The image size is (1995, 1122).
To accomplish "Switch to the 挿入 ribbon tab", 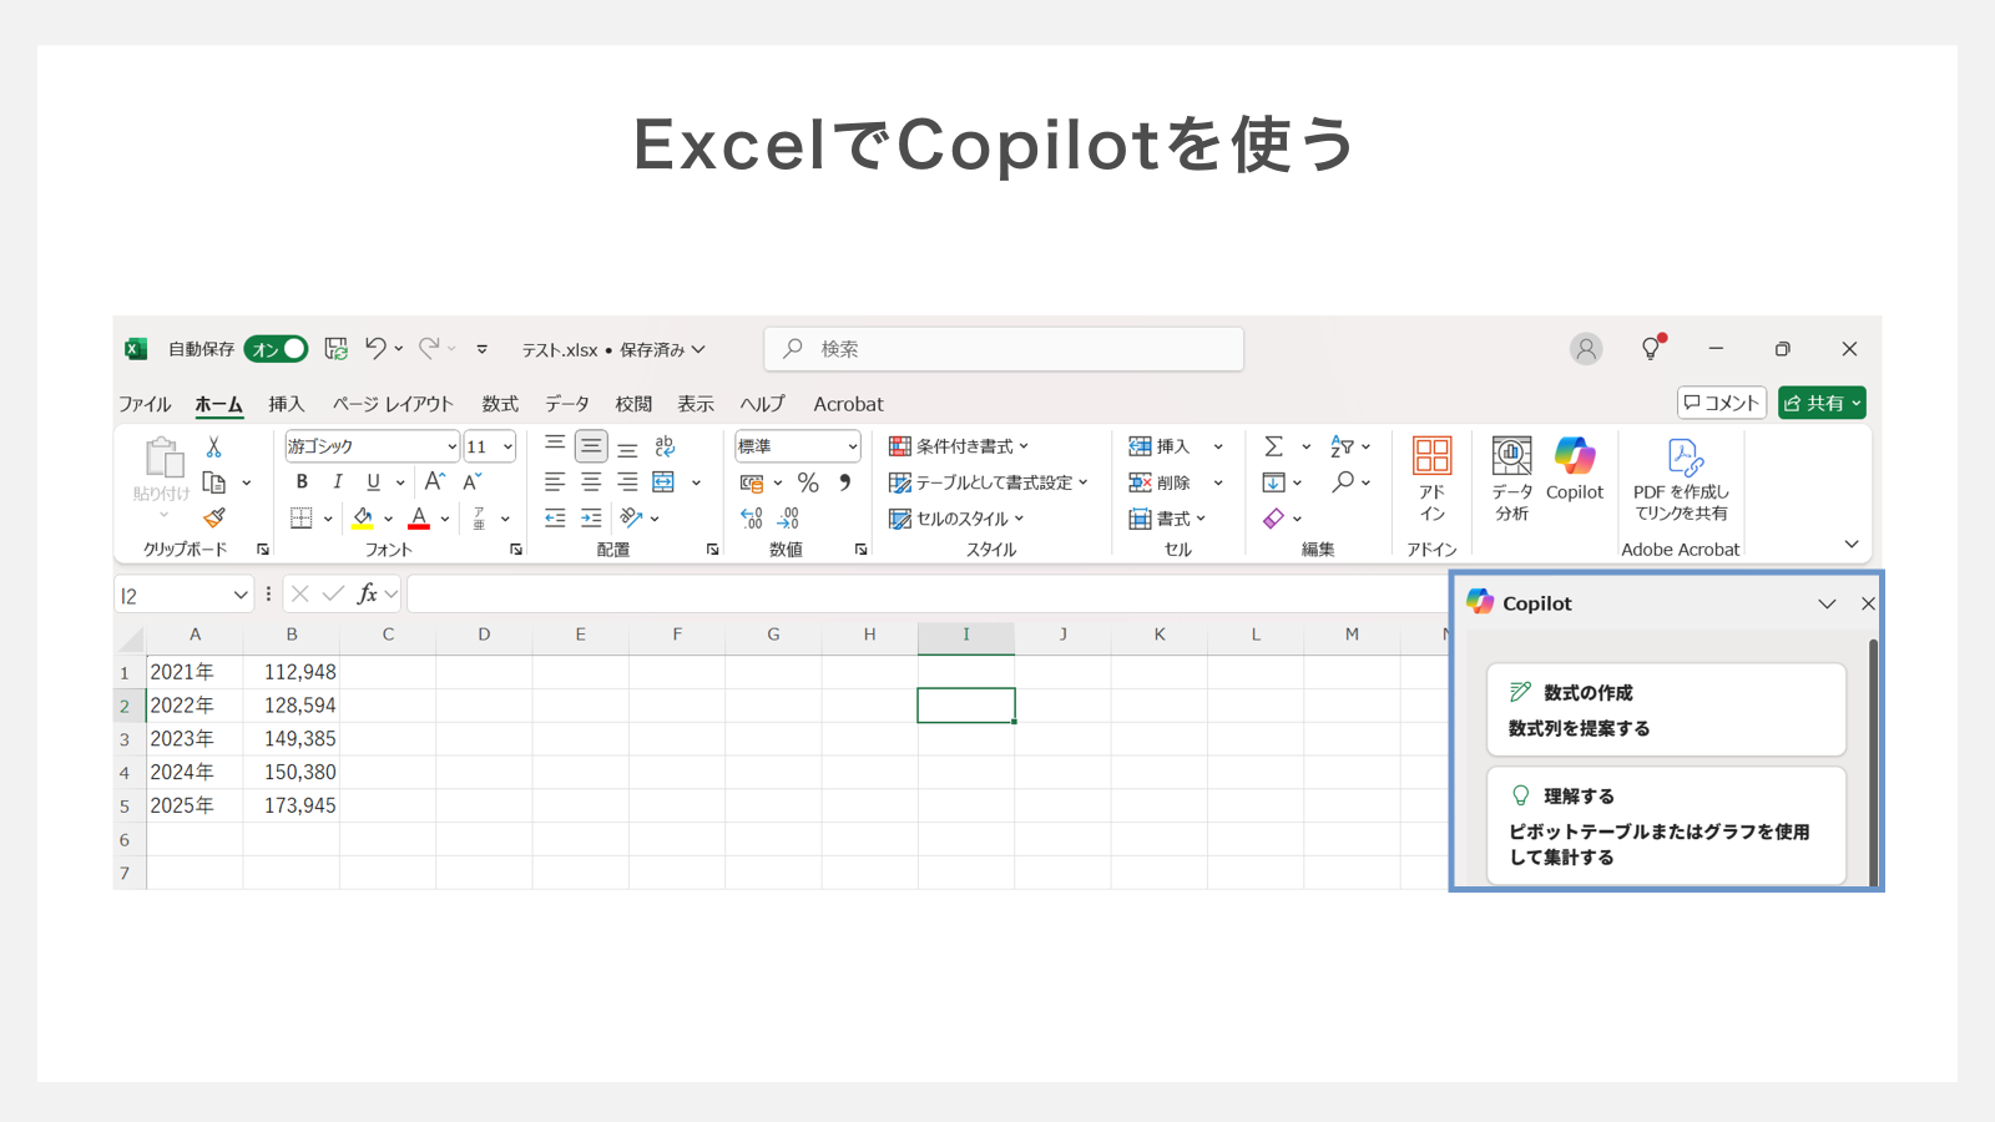I will click(286, 404).
